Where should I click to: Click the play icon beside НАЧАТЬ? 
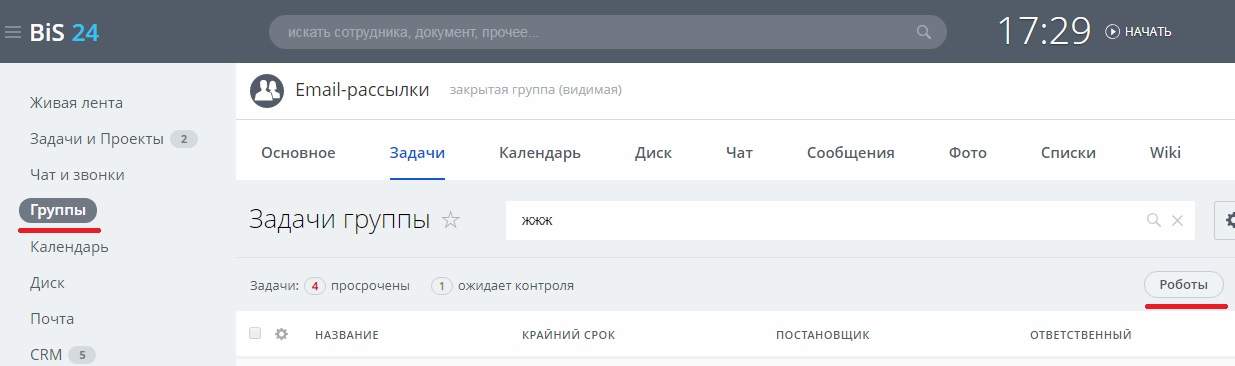(1113, 32)
